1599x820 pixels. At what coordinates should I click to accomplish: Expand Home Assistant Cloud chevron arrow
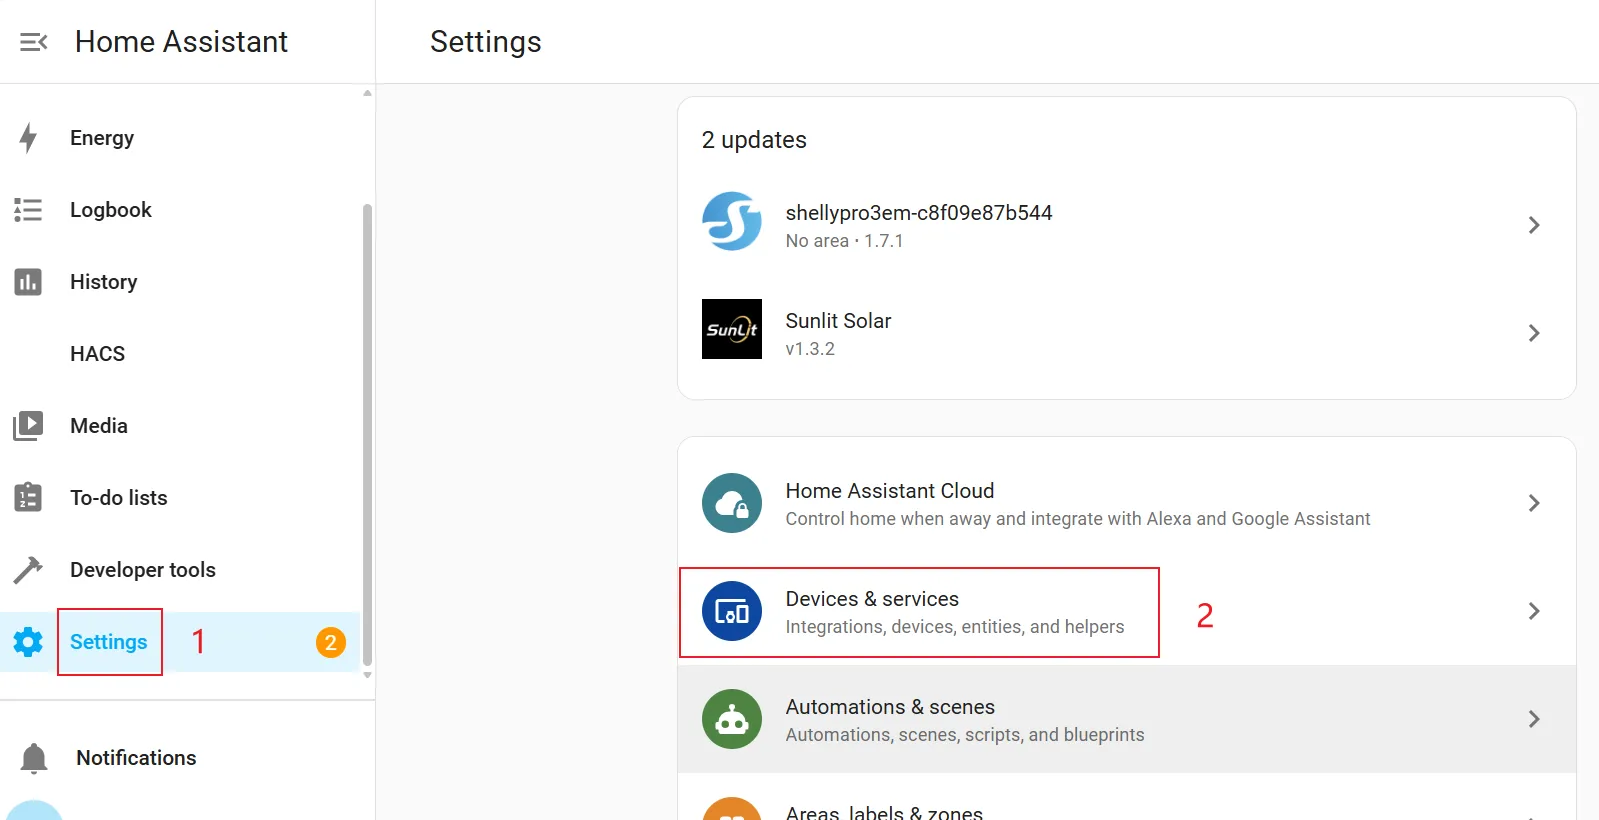pos(1533,503)
